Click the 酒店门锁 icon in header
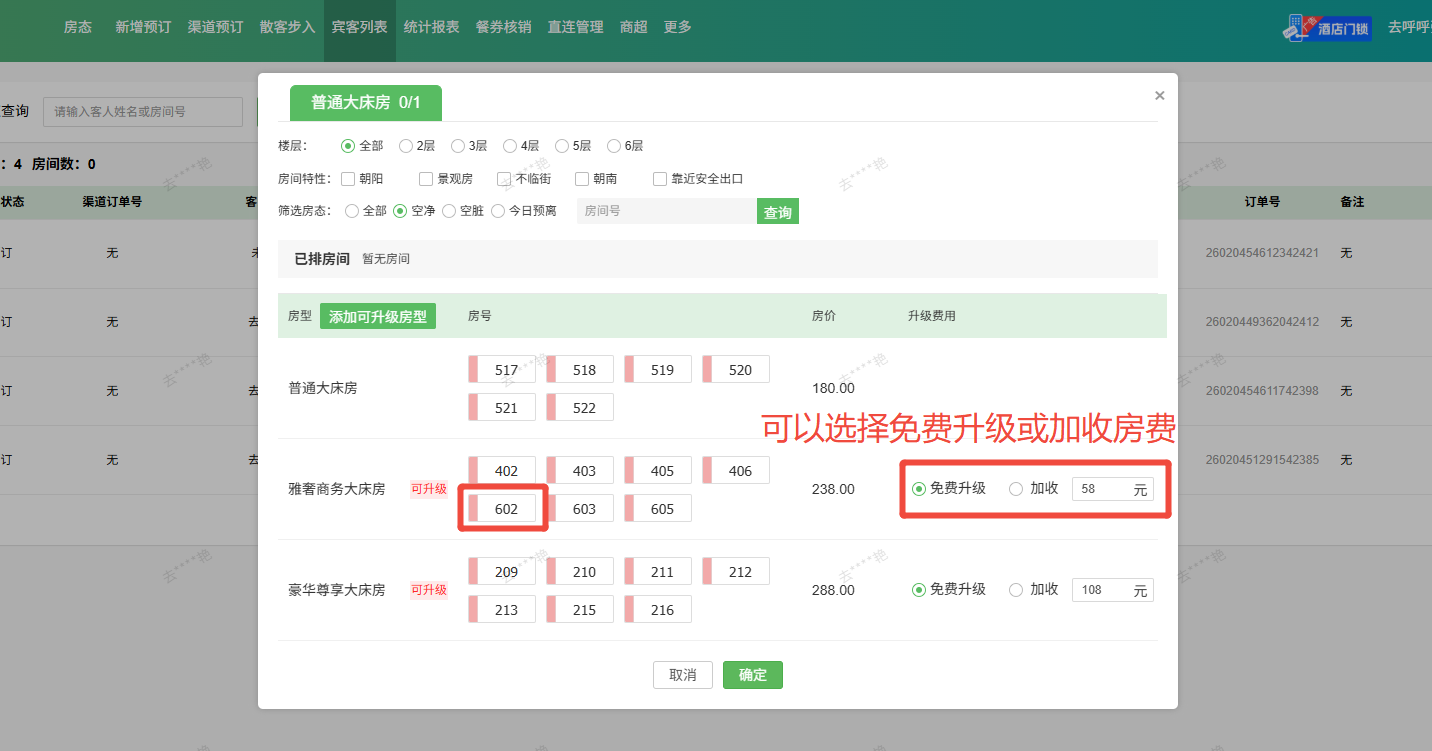This screenshot has width=1432, height=751. (x=1327, y=28)
